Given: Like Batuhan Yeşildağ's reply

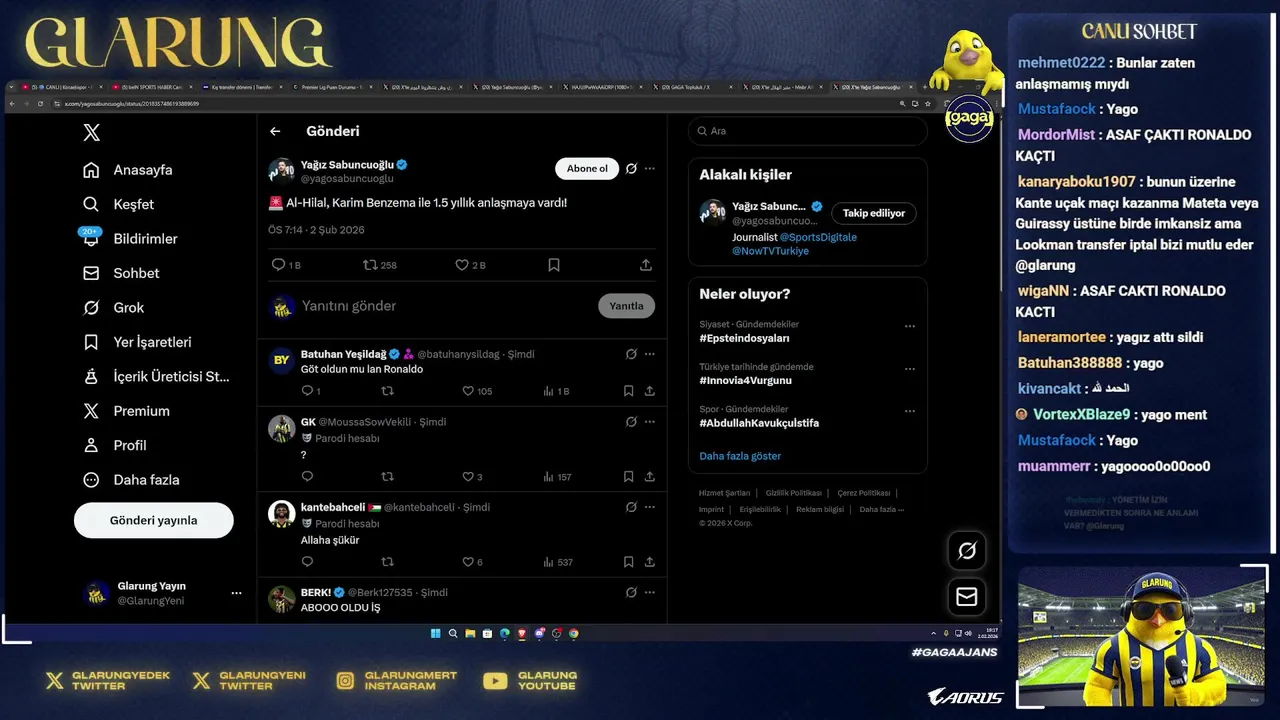Looking at the screenshot, I should [467, 391].
